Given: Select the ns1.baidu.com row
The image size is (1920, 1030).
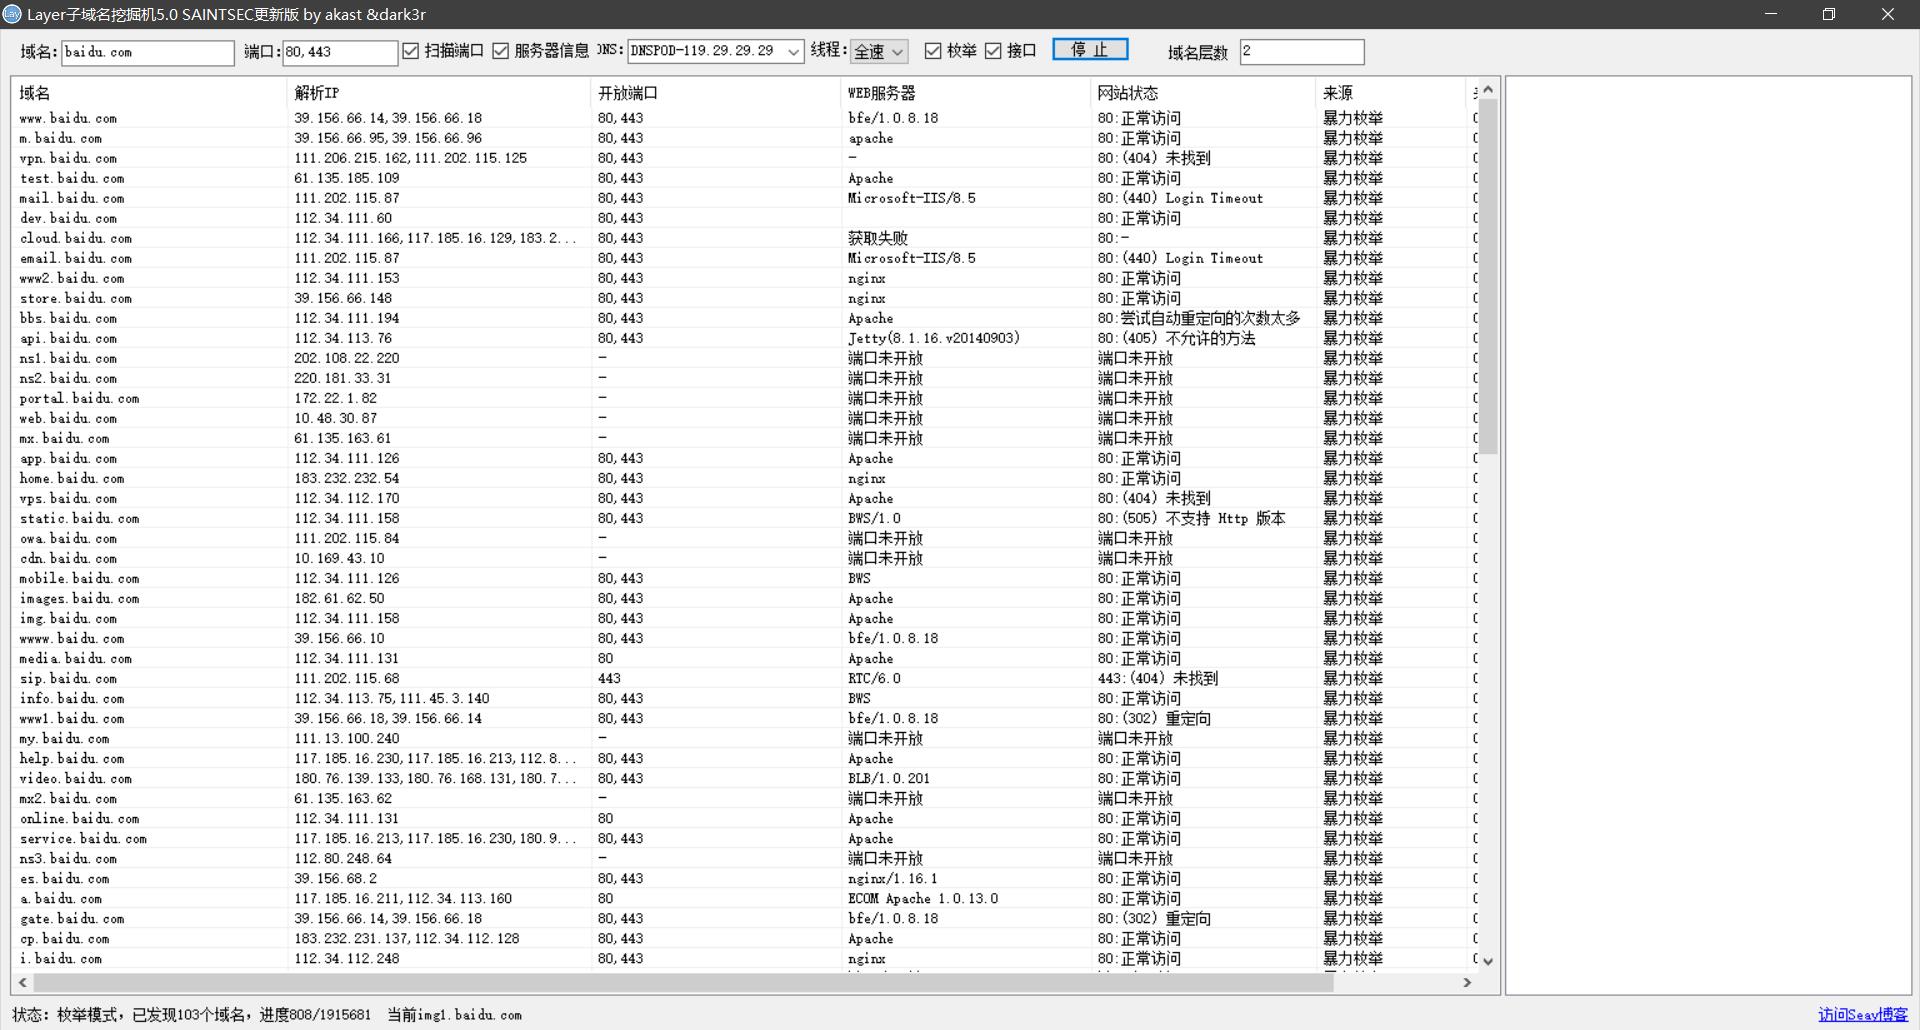Looking at the screenshot, I should click(745, 358).
